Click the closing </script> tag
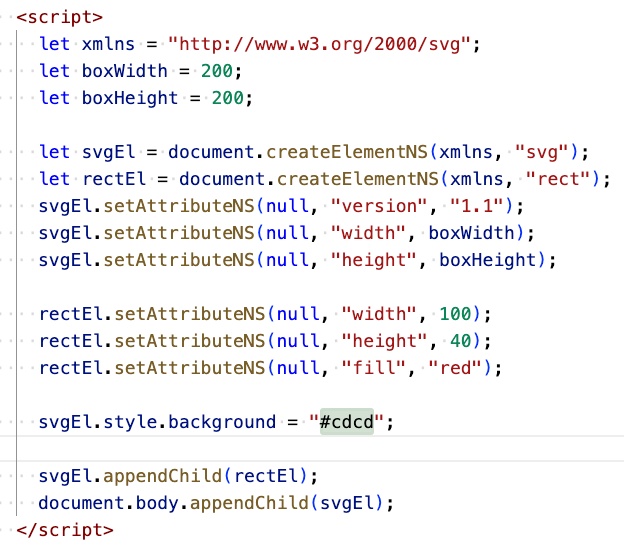The width and height of the screenshot is (624, 545). (65, 530)
